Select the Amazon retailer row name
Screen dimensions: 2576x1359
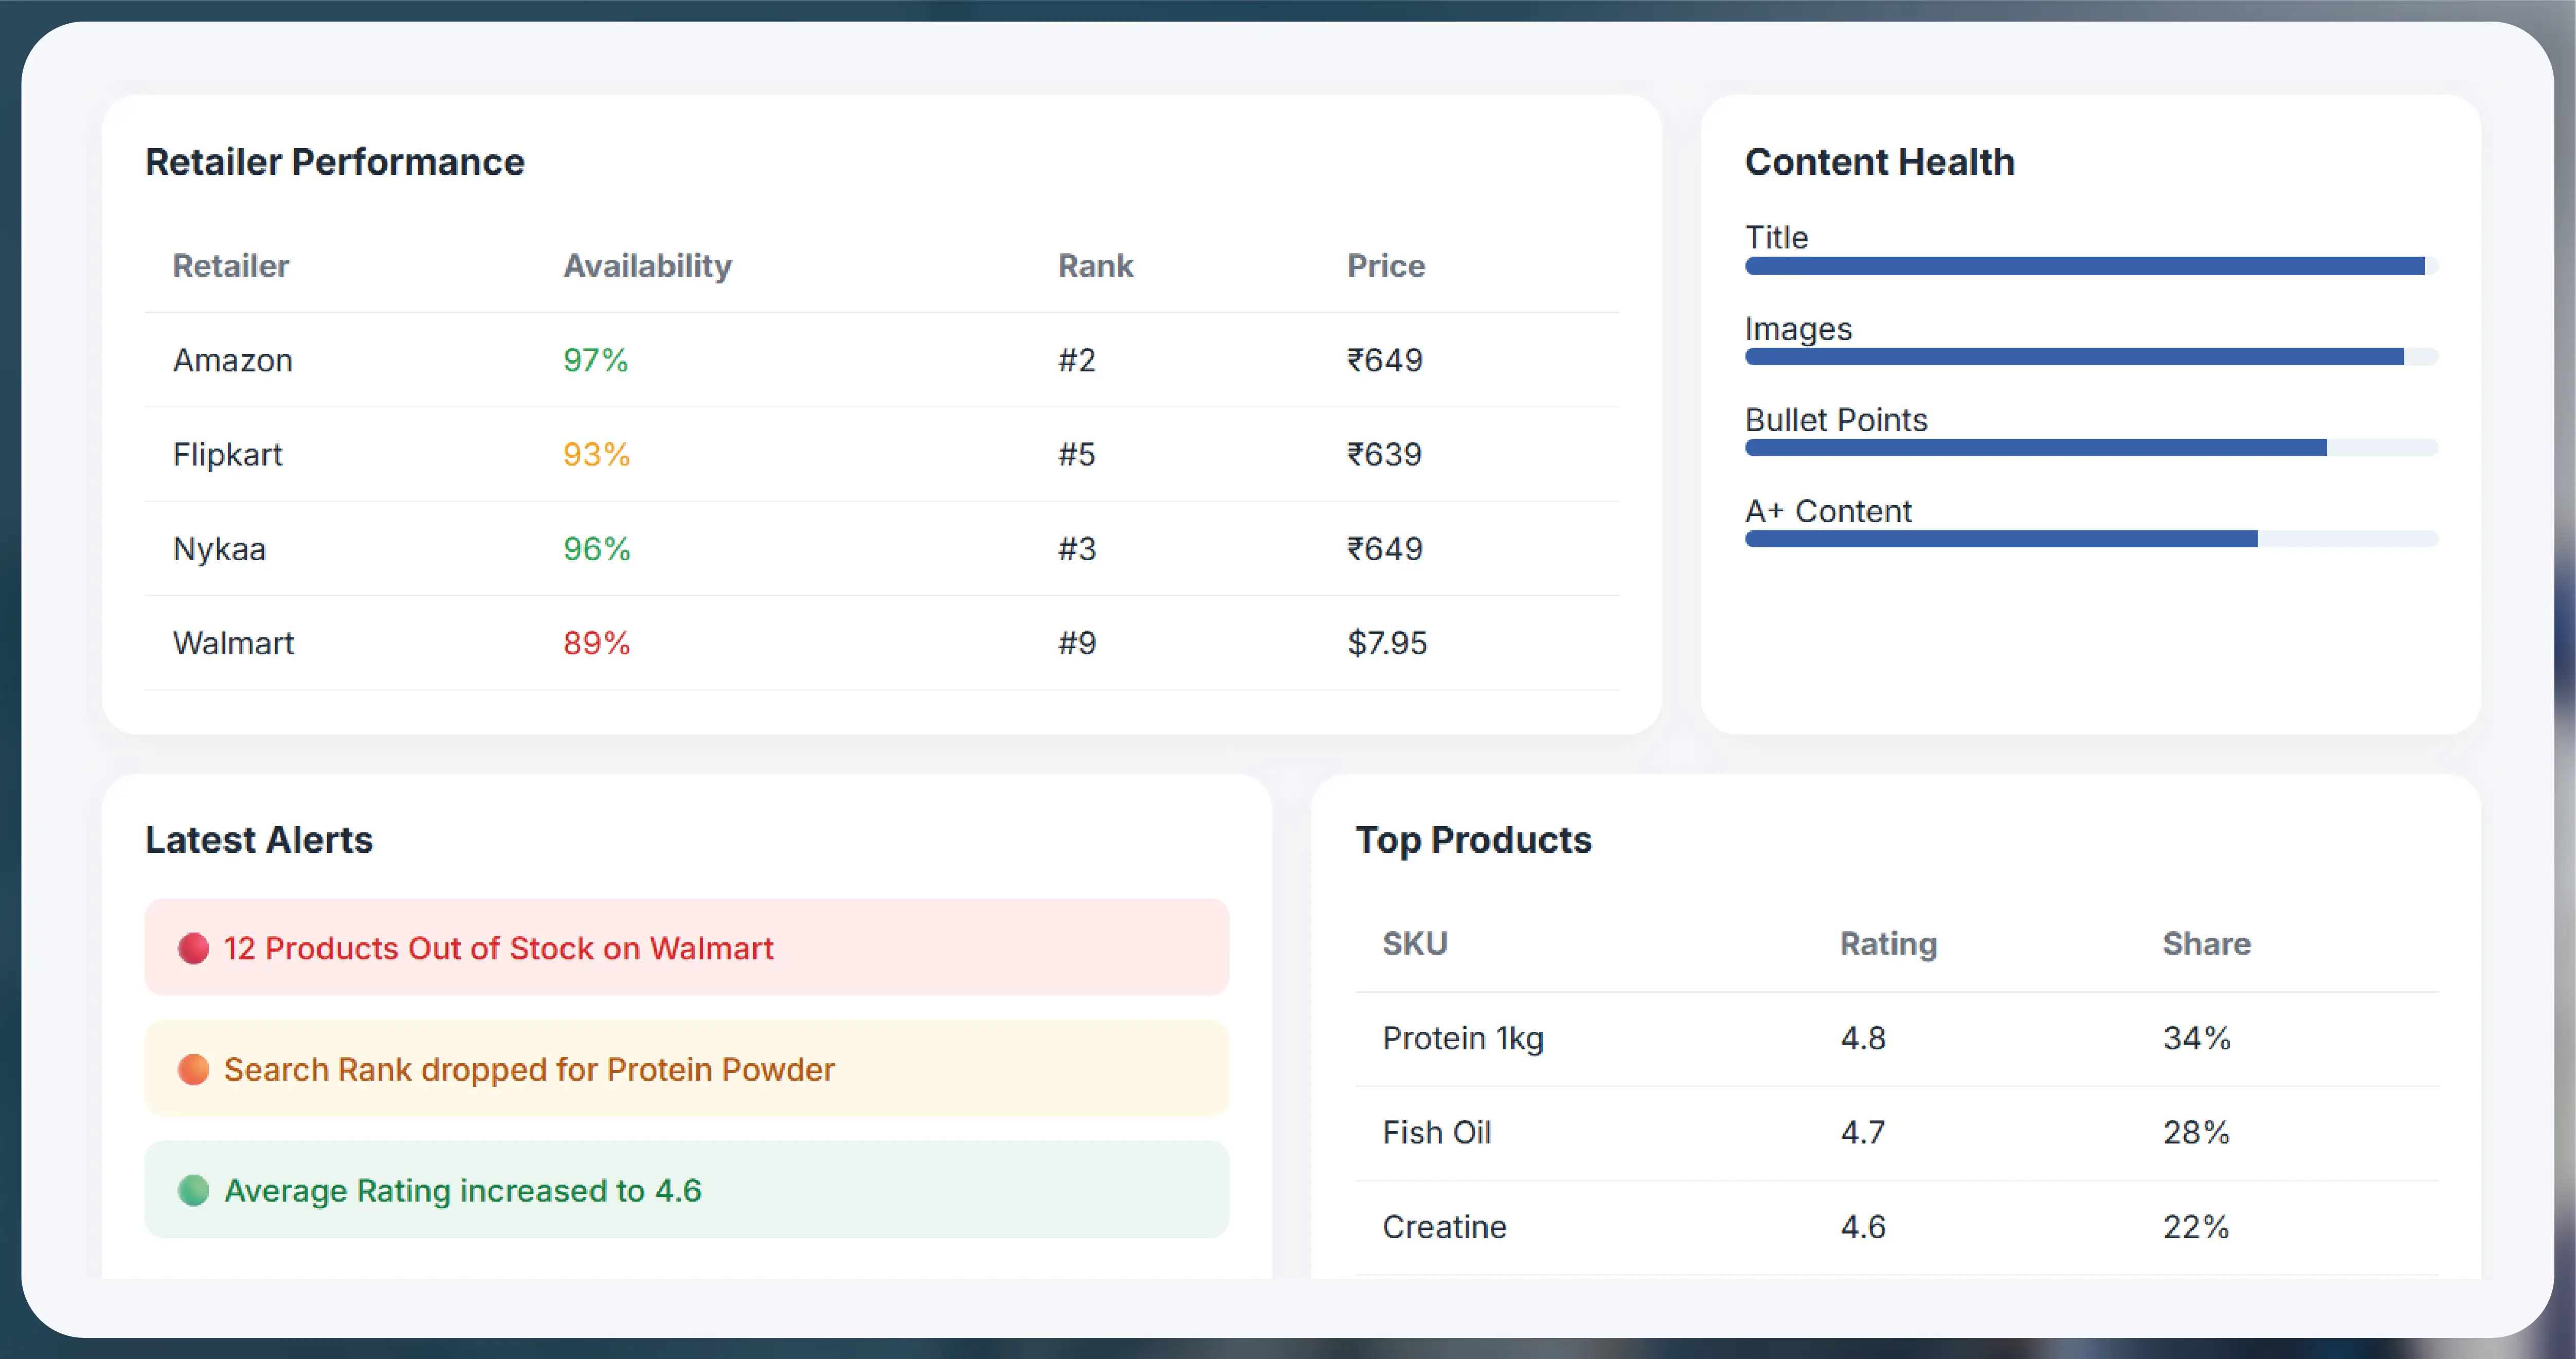coord(233,360)
